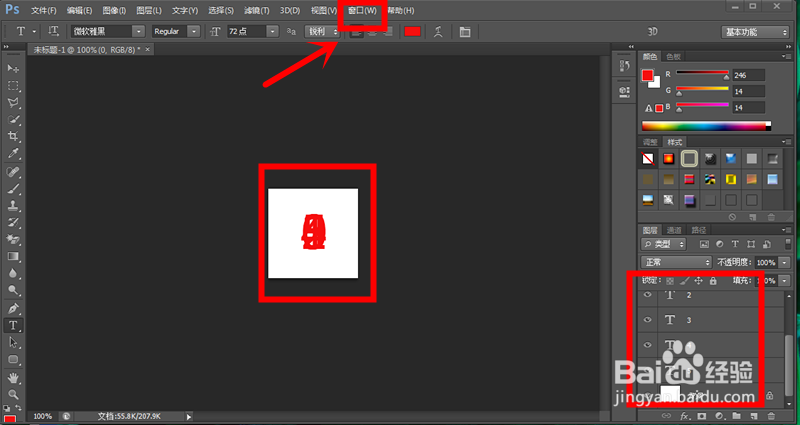Hide text layer 3 via eye icon
This screenshot has width=800, height=425.
click(x=648, y=320)
